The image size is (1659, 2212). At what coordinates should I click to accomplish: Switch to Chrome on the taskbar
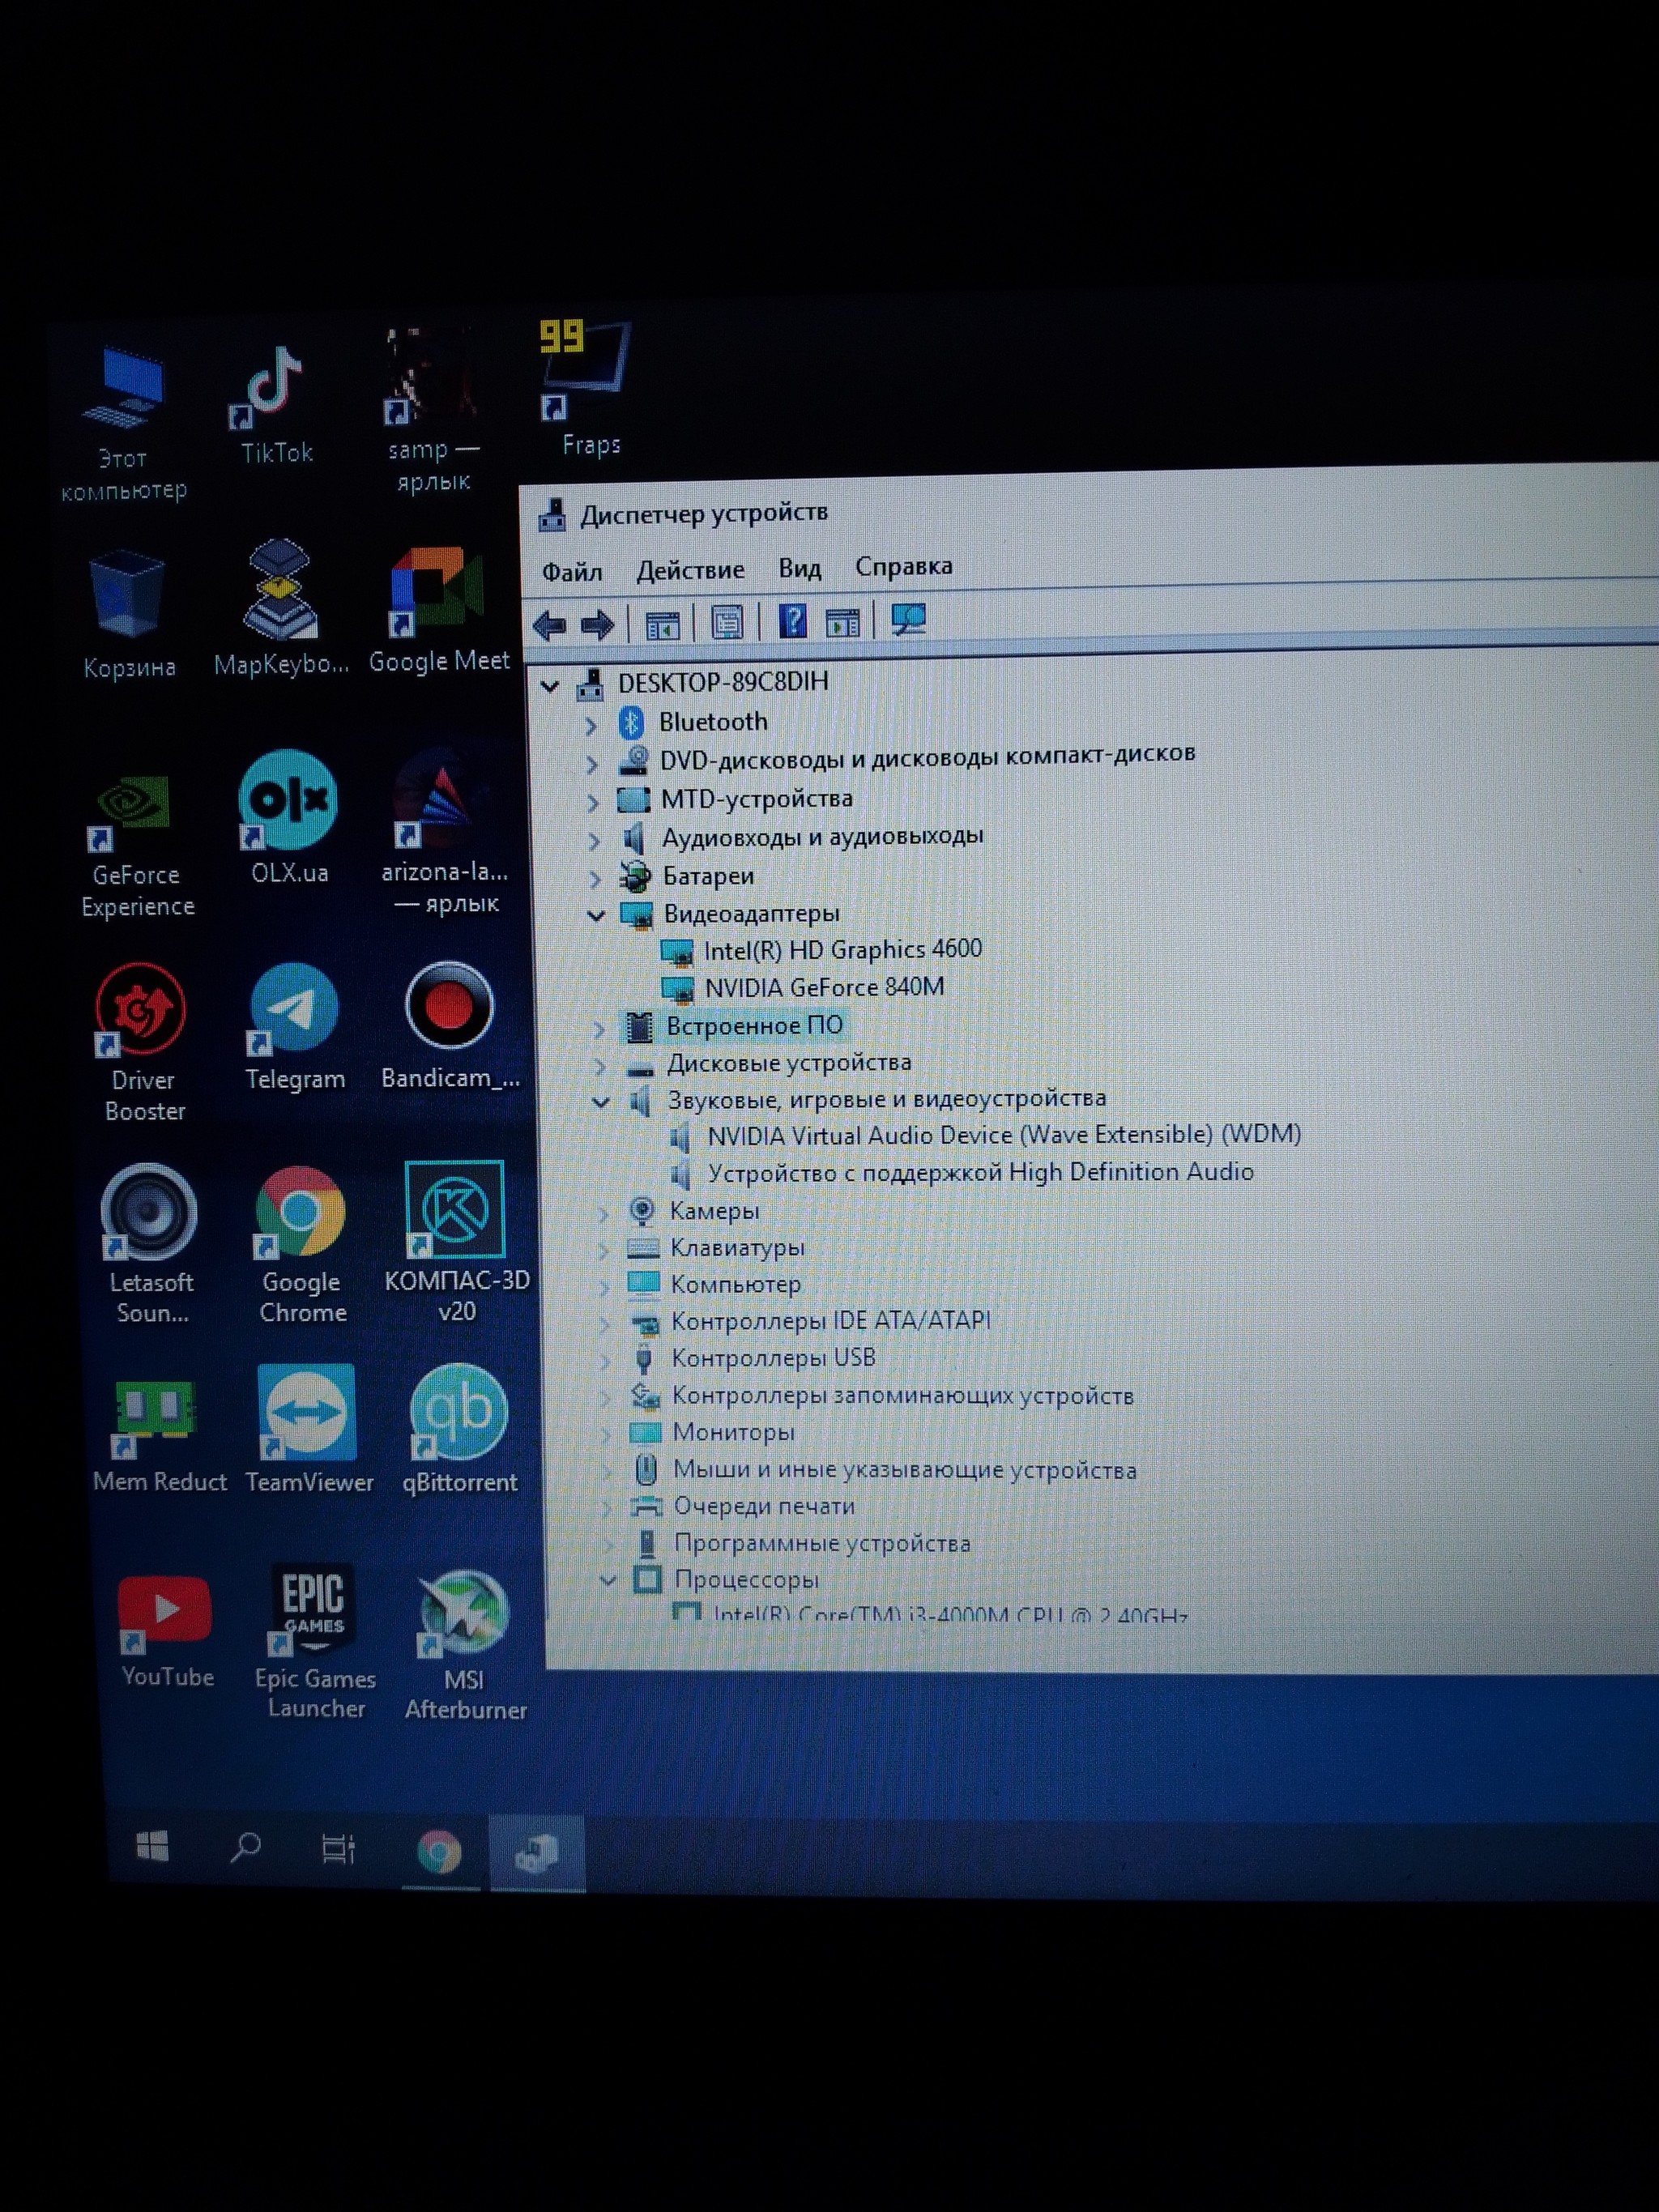(439, 1852)
